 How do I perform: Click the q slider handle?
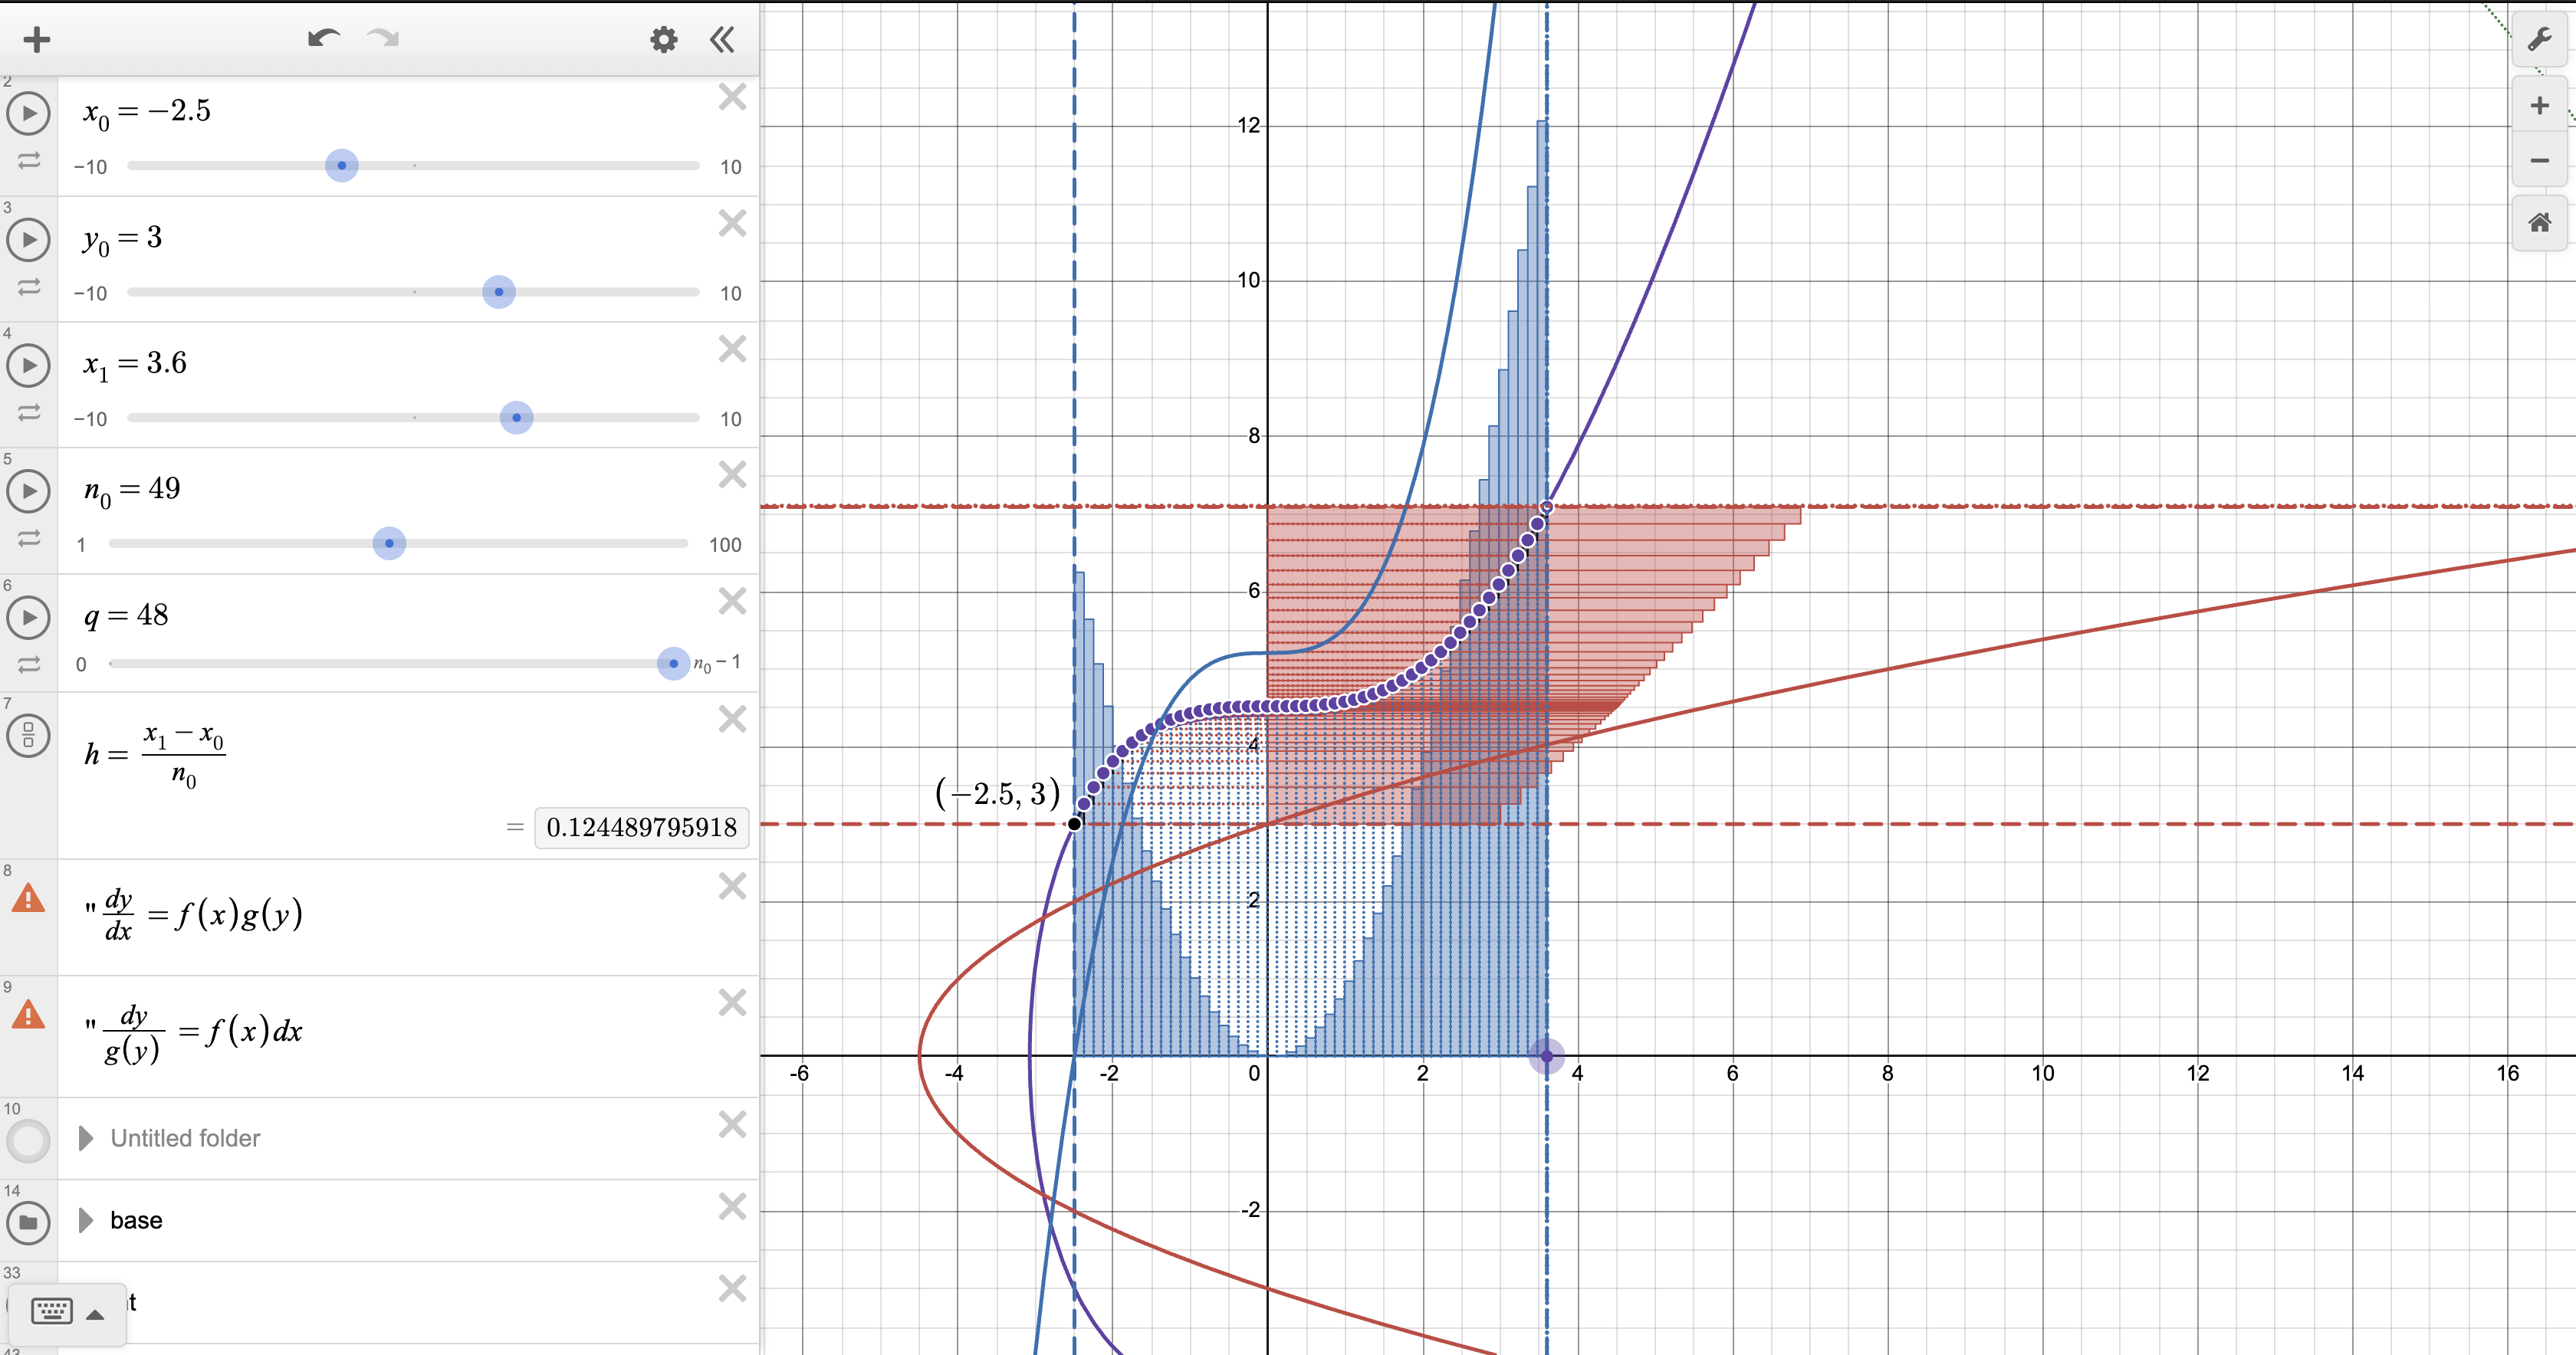[674, 663]
